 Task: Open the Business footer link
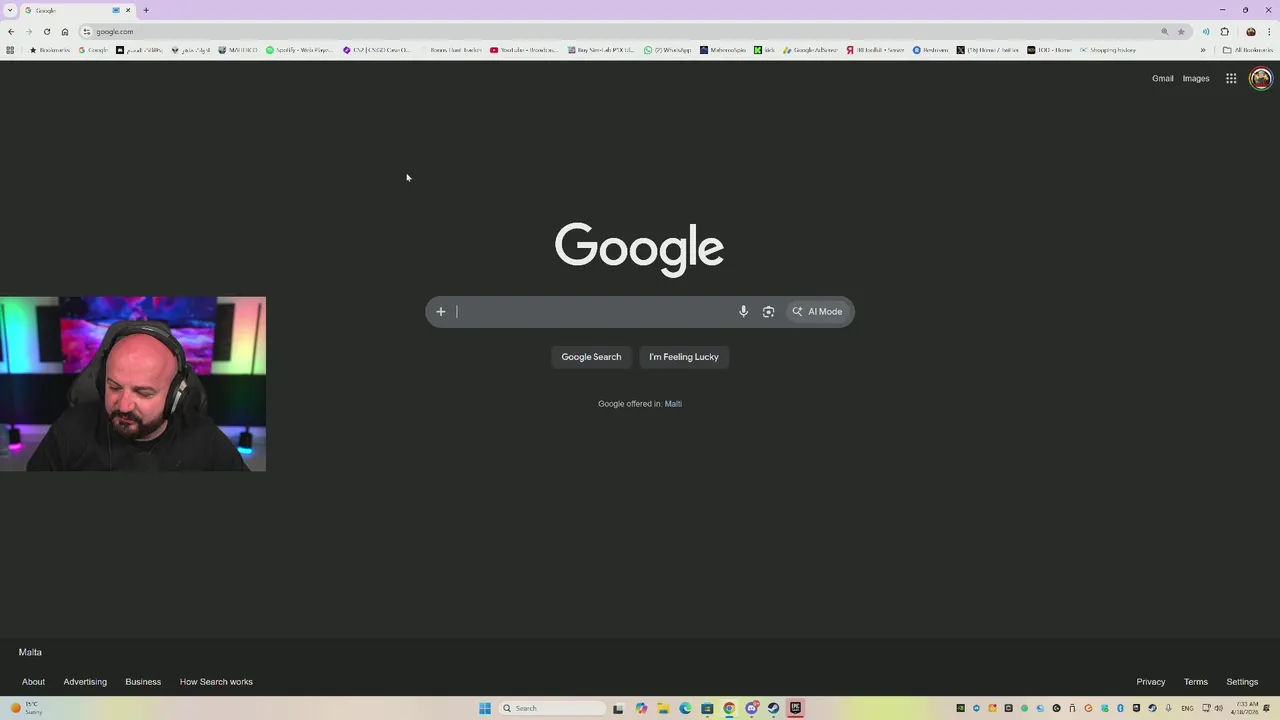pyautogui.click(x=143, y=682)
